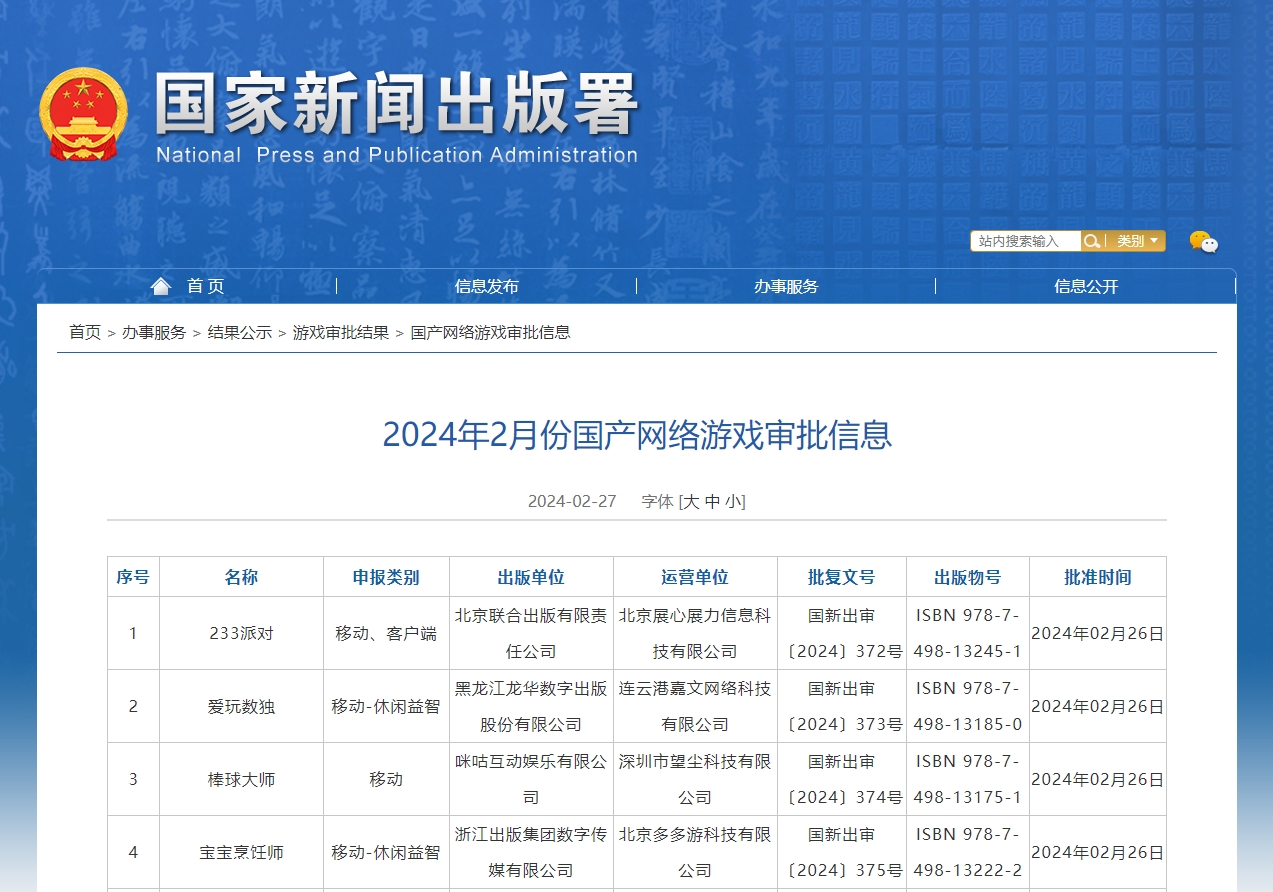Click the publication date 2024-02-27
Viewport: 1273px width, 892px height.
572,502
